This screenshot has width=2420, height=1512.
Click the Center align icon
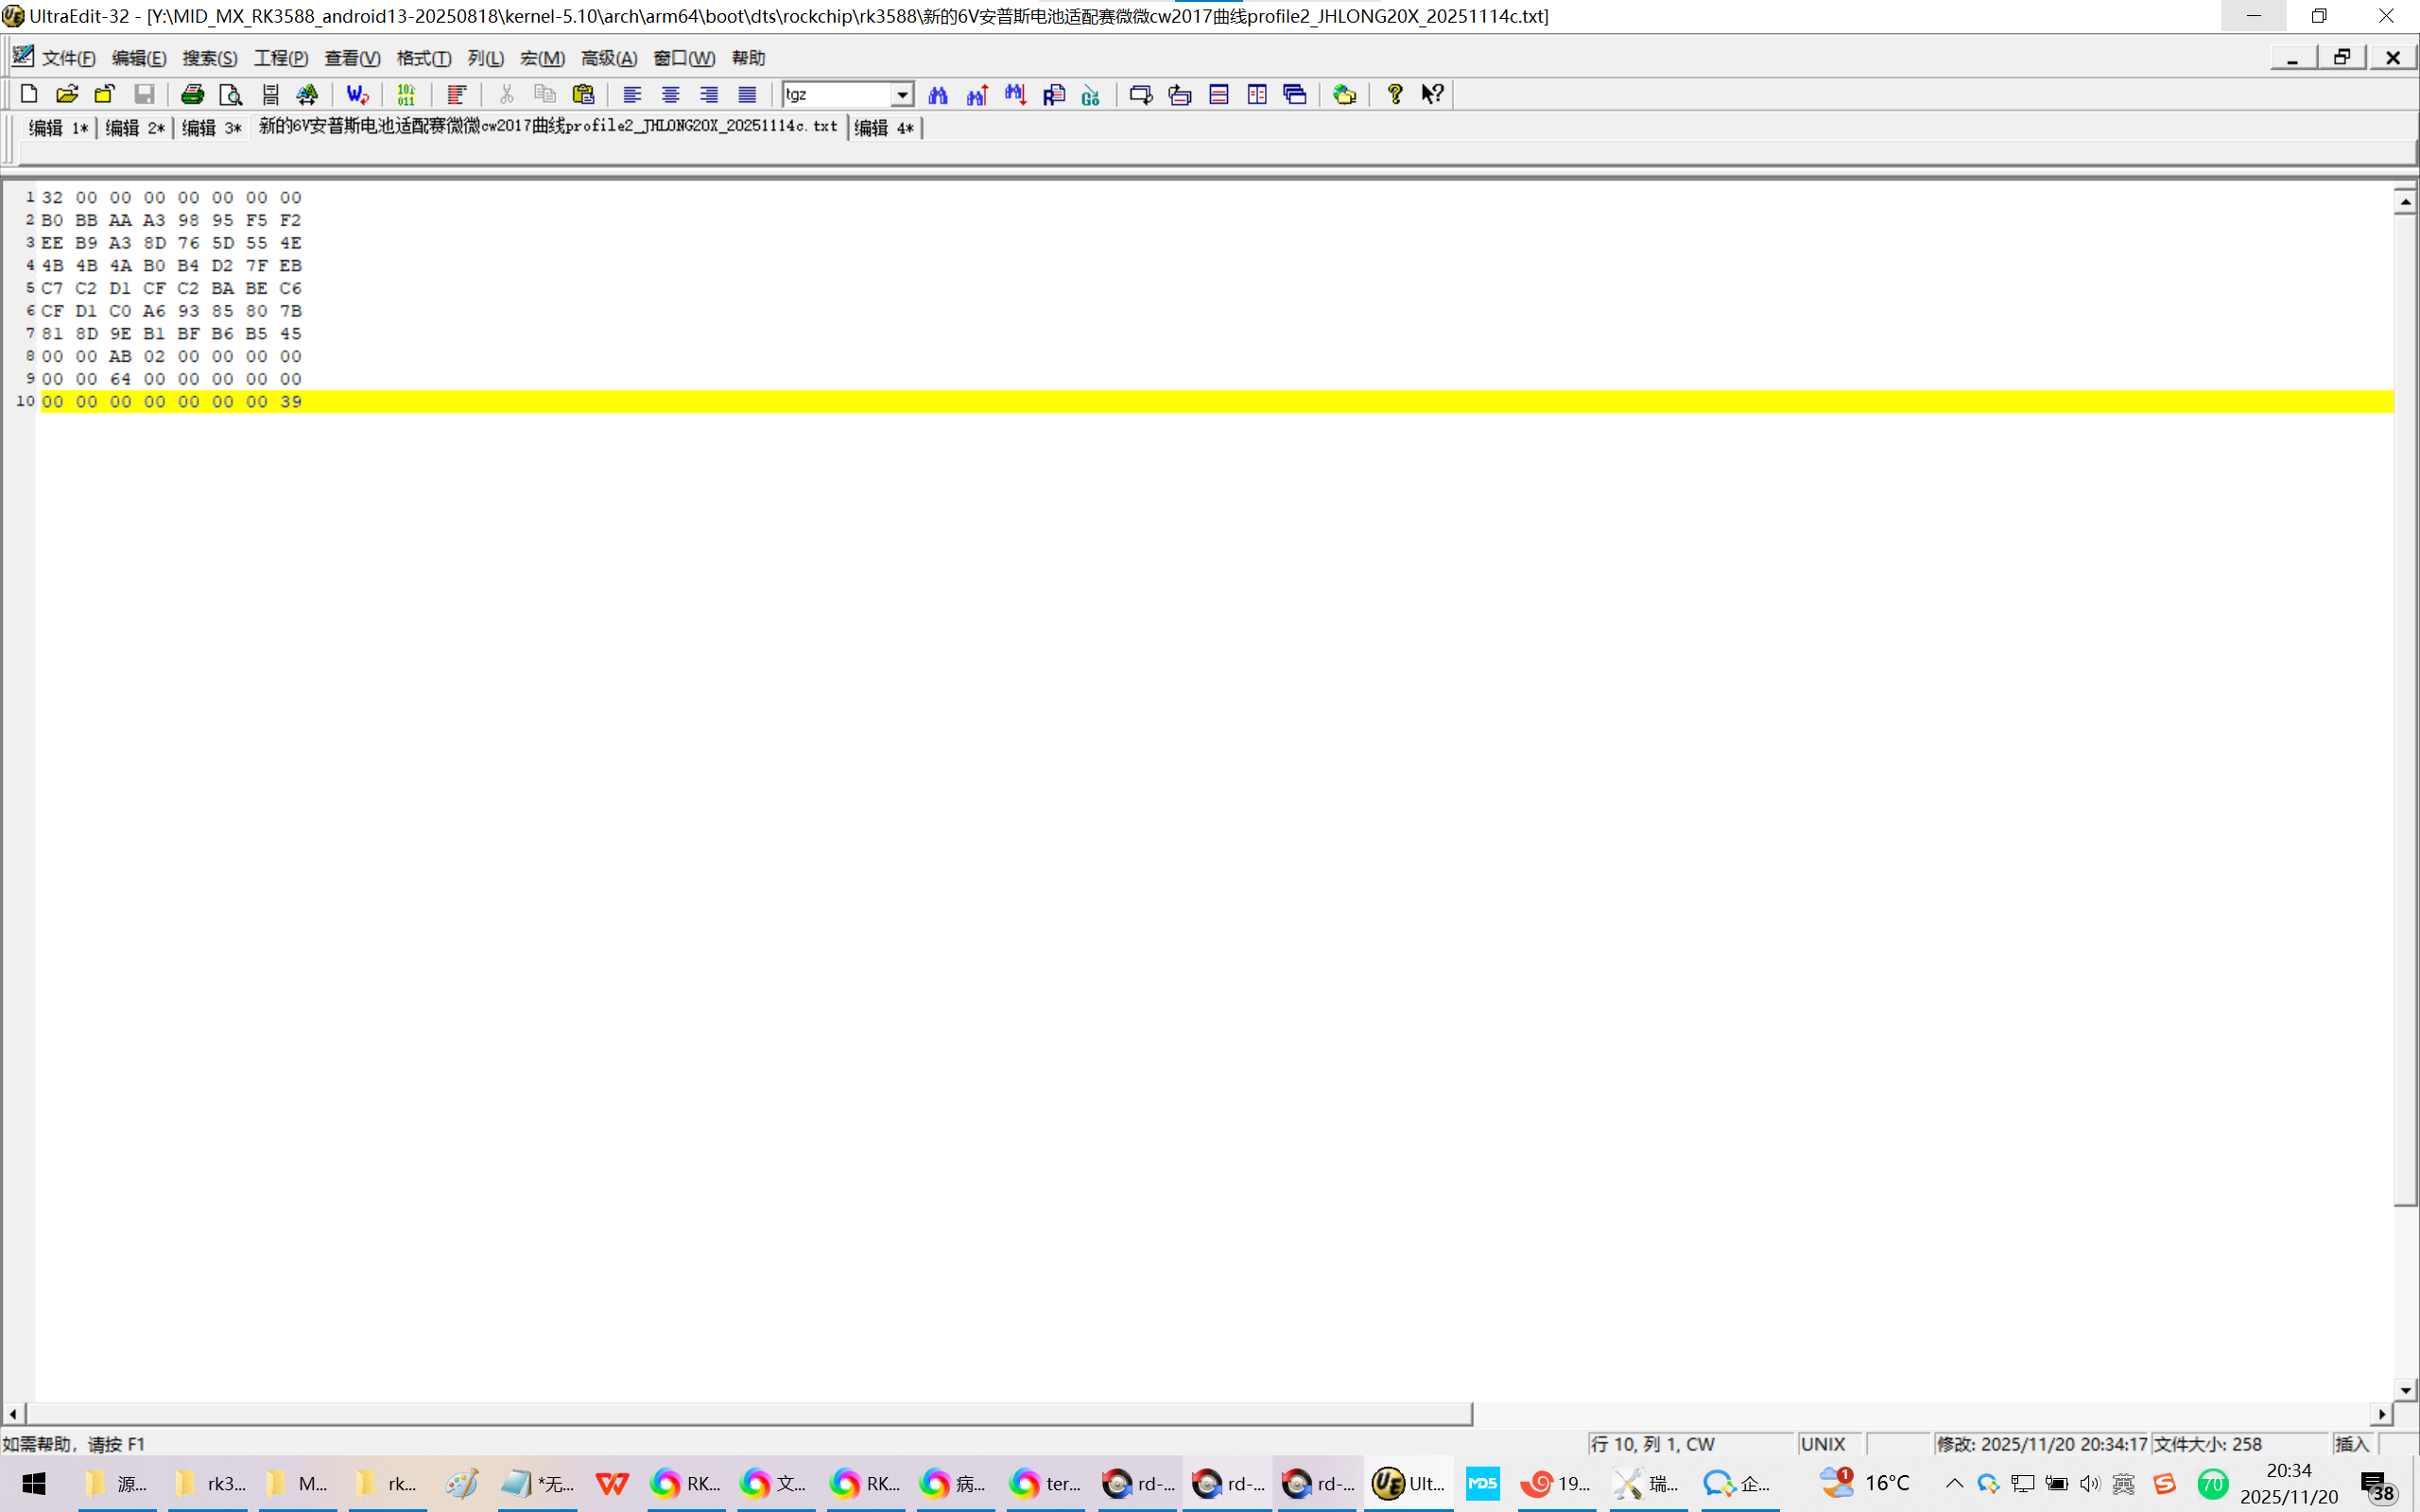670,94
